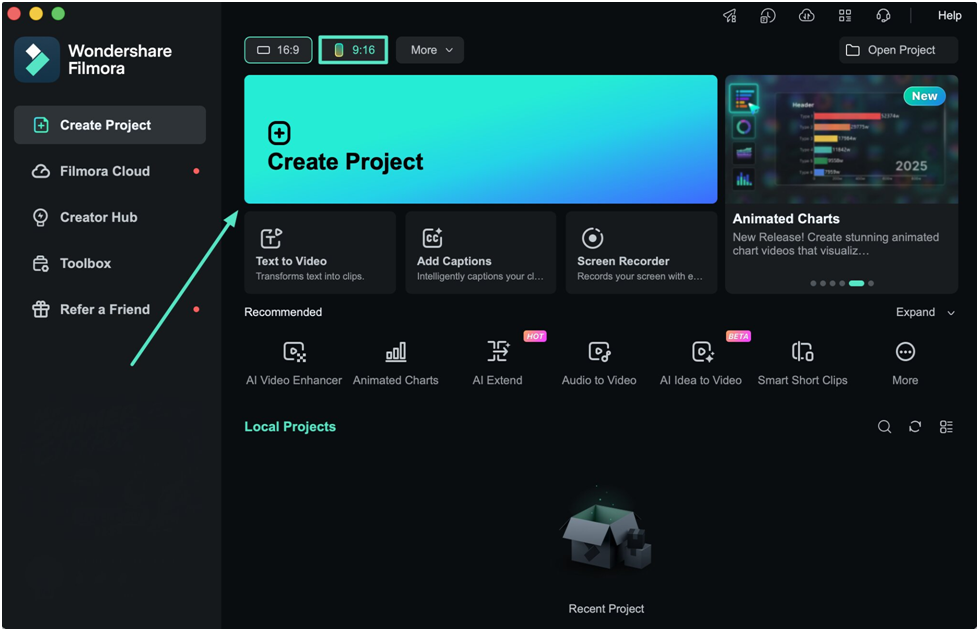Select Create Project in the sidebar
Screen dimensions: 979x631
tap(110, 125)
